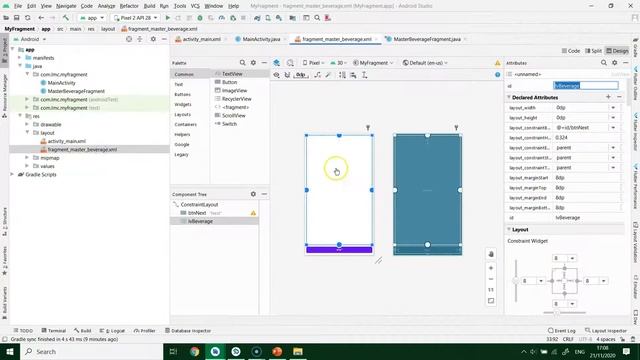Open Attributes panel settings gear

615,63
